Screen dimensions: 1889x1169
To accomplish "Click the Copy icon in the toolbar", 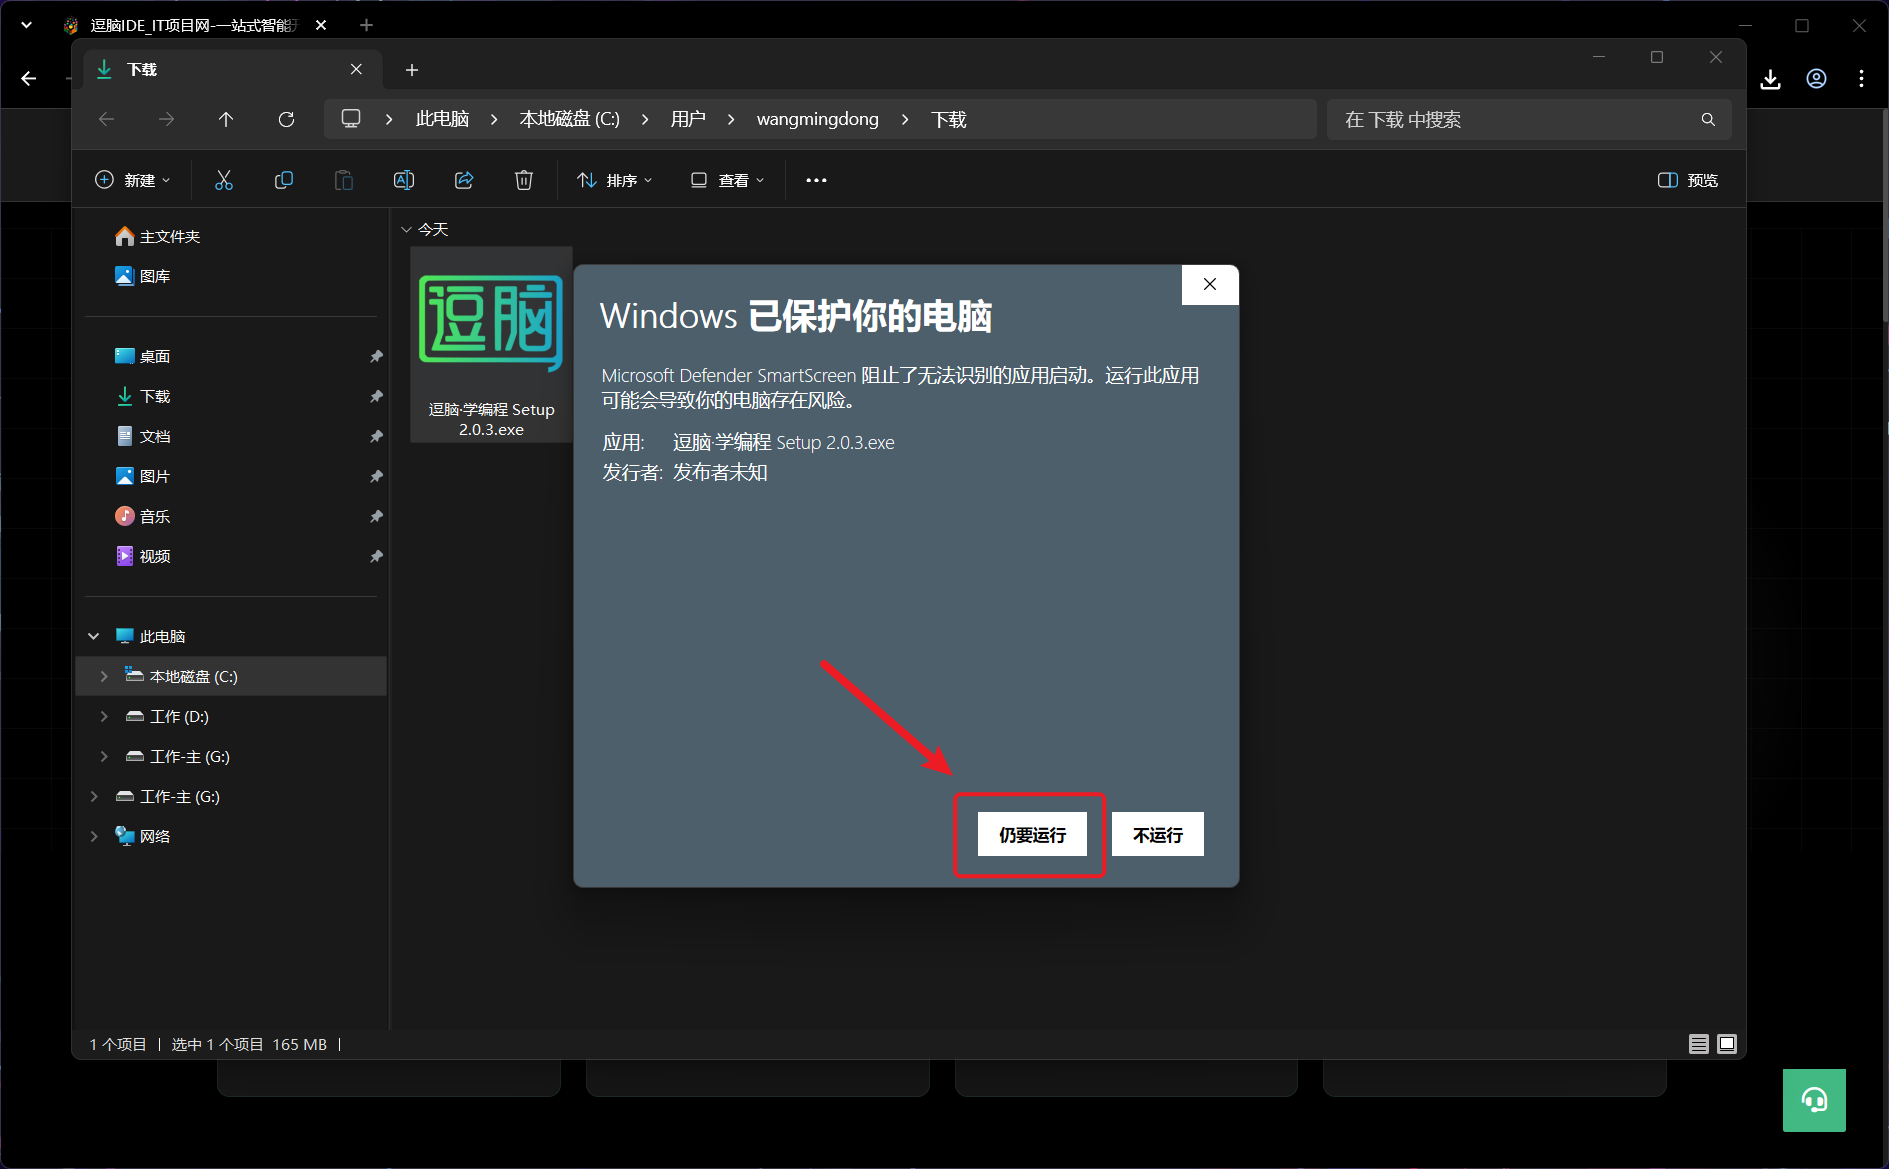I will coord(284,180).
